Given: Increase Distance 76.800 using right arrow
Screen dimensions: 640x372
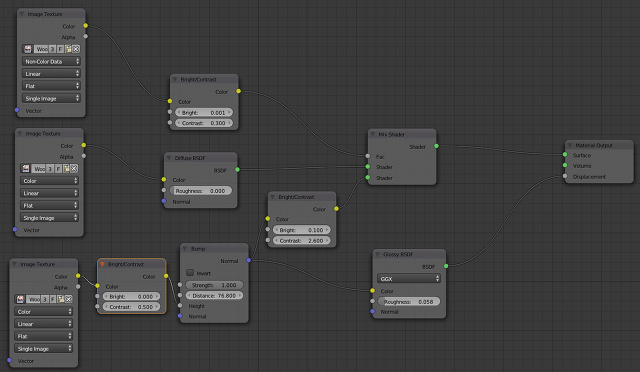Looking at the screenshot, I should click(240, 296).
